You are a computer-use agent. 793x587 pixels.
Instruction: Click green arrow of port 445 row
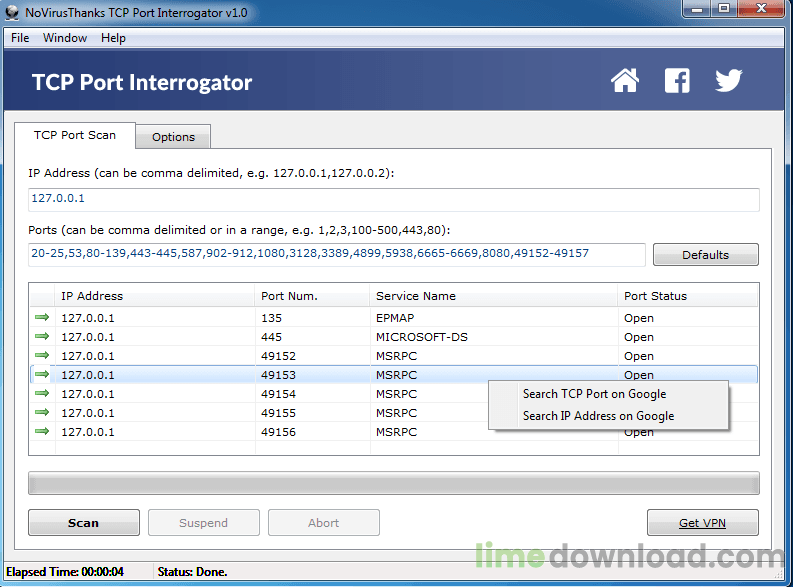click(42, 336)
